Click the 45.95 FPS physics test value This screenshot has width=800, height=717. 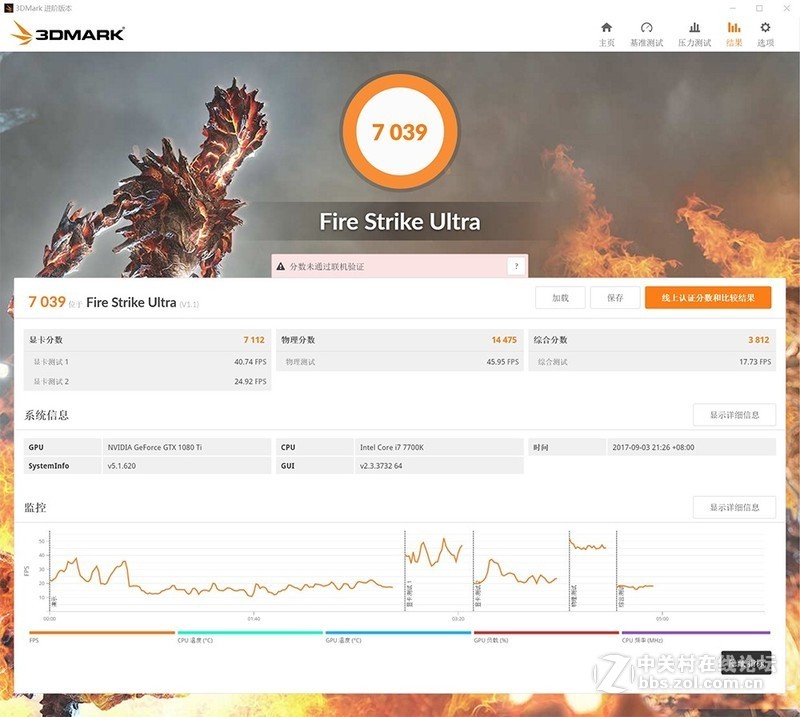click(x=503, y=362)
